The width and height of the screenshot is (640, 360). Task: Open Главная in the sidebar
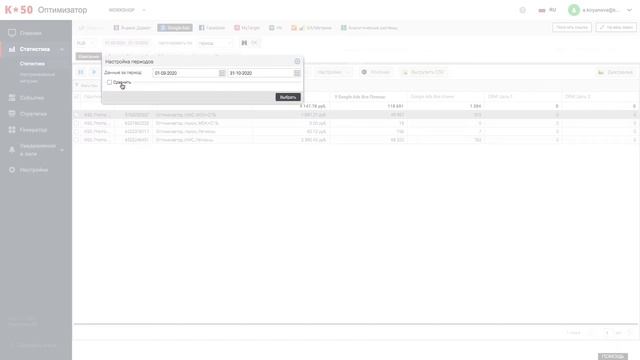click(x=31, y=33)
